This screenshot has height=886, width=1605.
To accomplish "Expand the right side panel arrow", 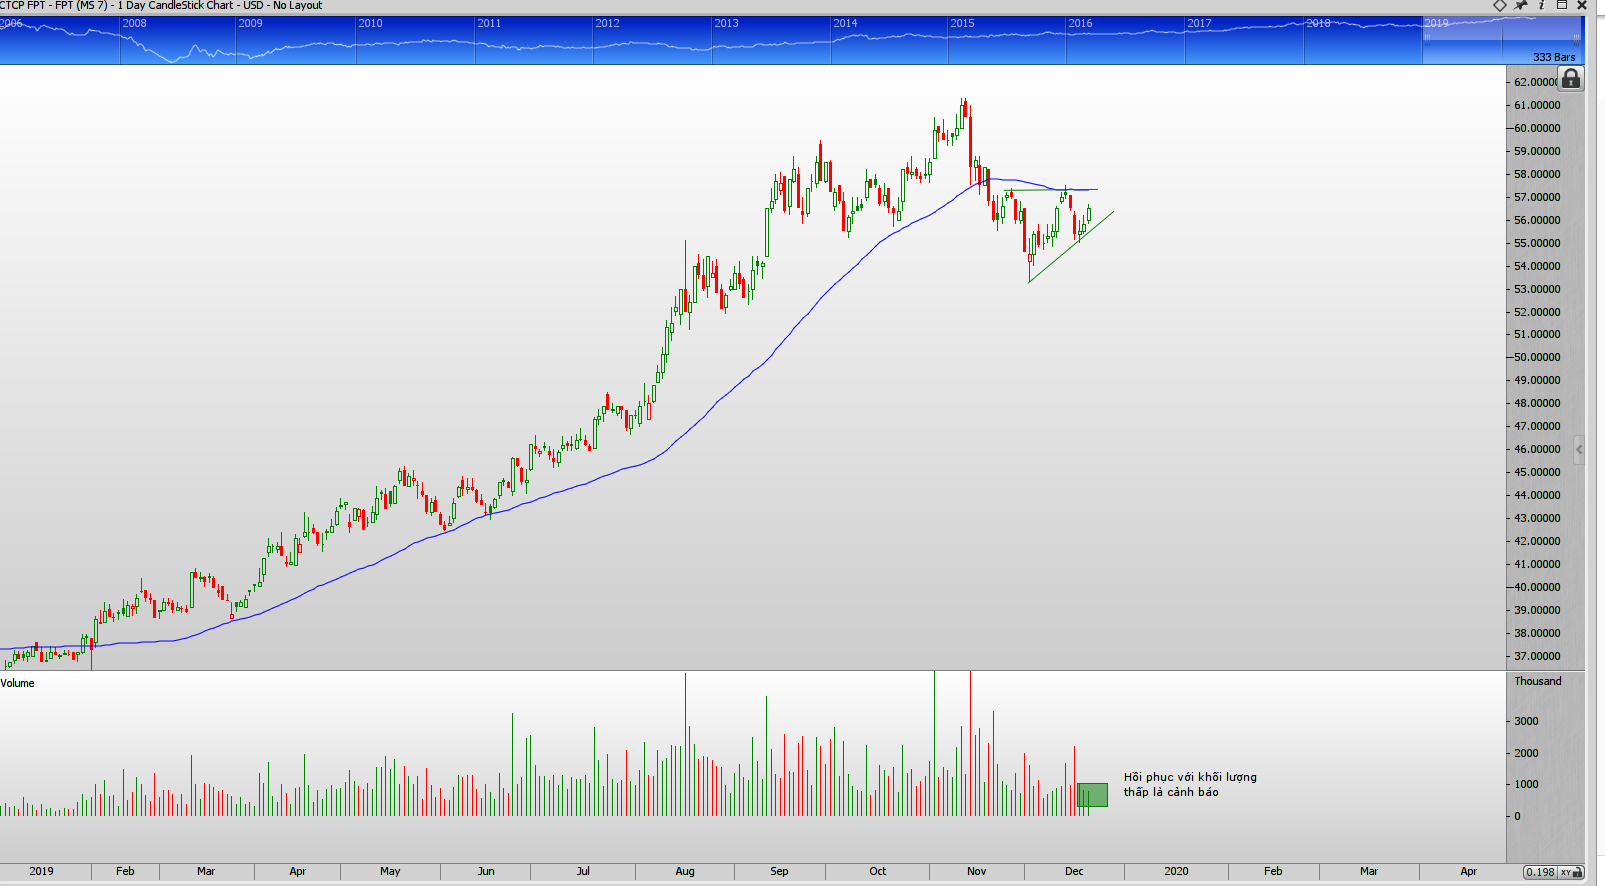I will coord(1579,450).
